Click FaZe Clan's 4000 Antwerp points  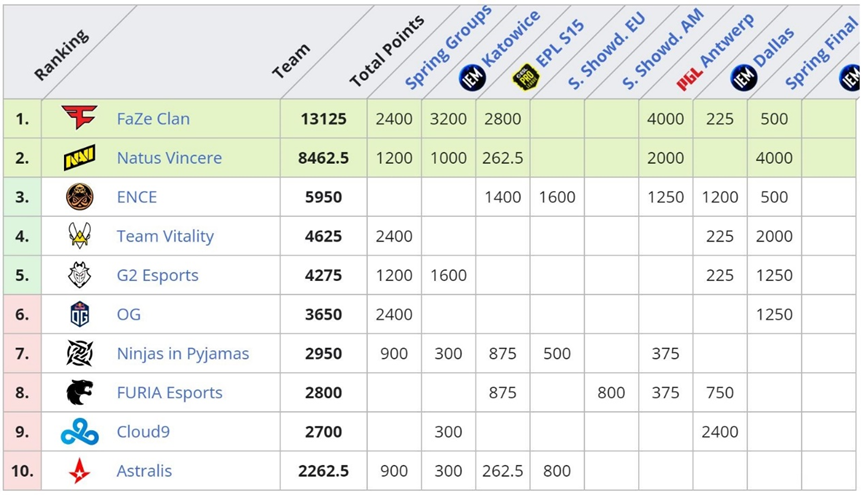(665, 118)
